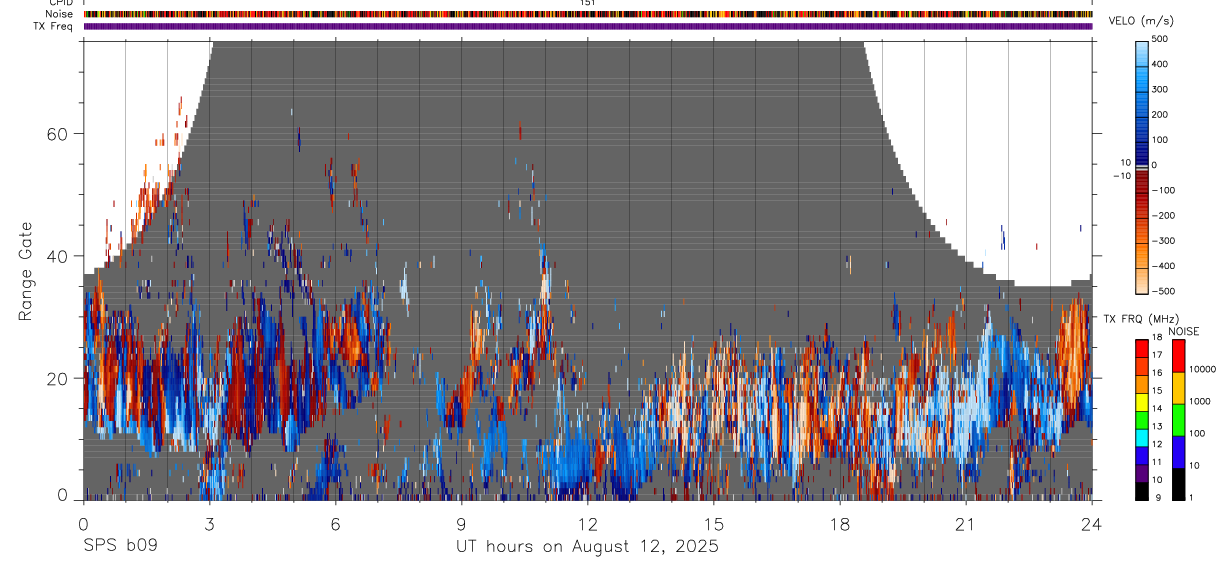Click green swatch in NOISE legend
The image size is (1228, 567).
click(x=1179, y=419)
